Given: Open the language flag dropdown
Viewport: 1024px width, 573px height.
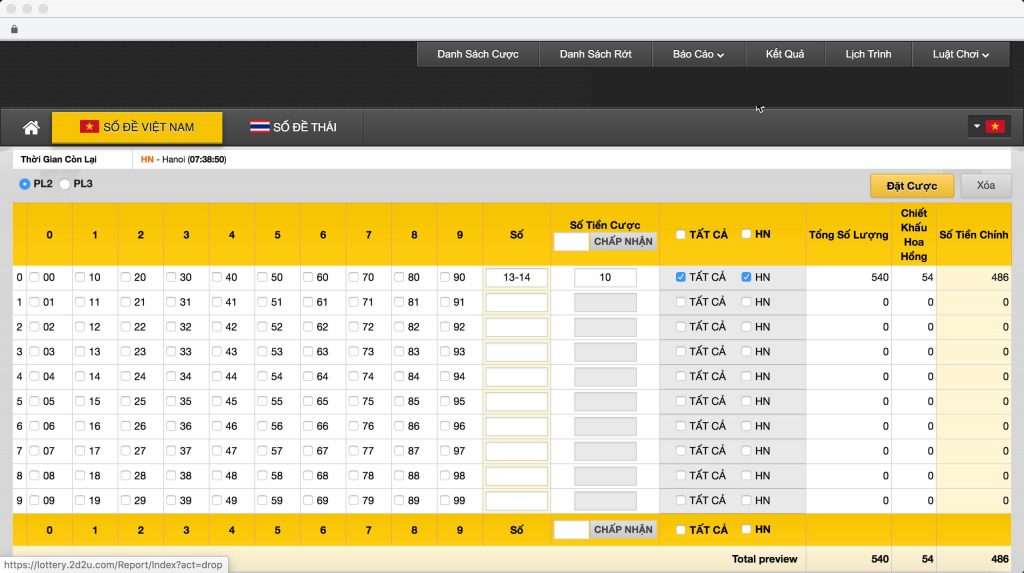Looking at the screenshot, I should 987,126.
